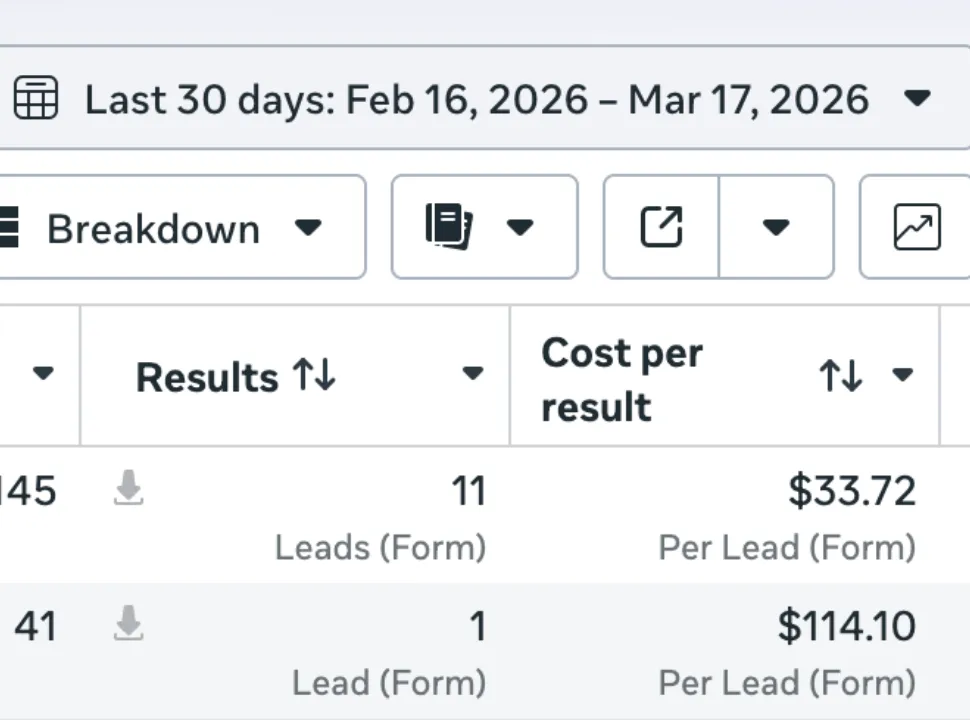This screenshot has width=970, height=720.
Task: Click the Cost per result header
Action: click(x=621, y=379)
